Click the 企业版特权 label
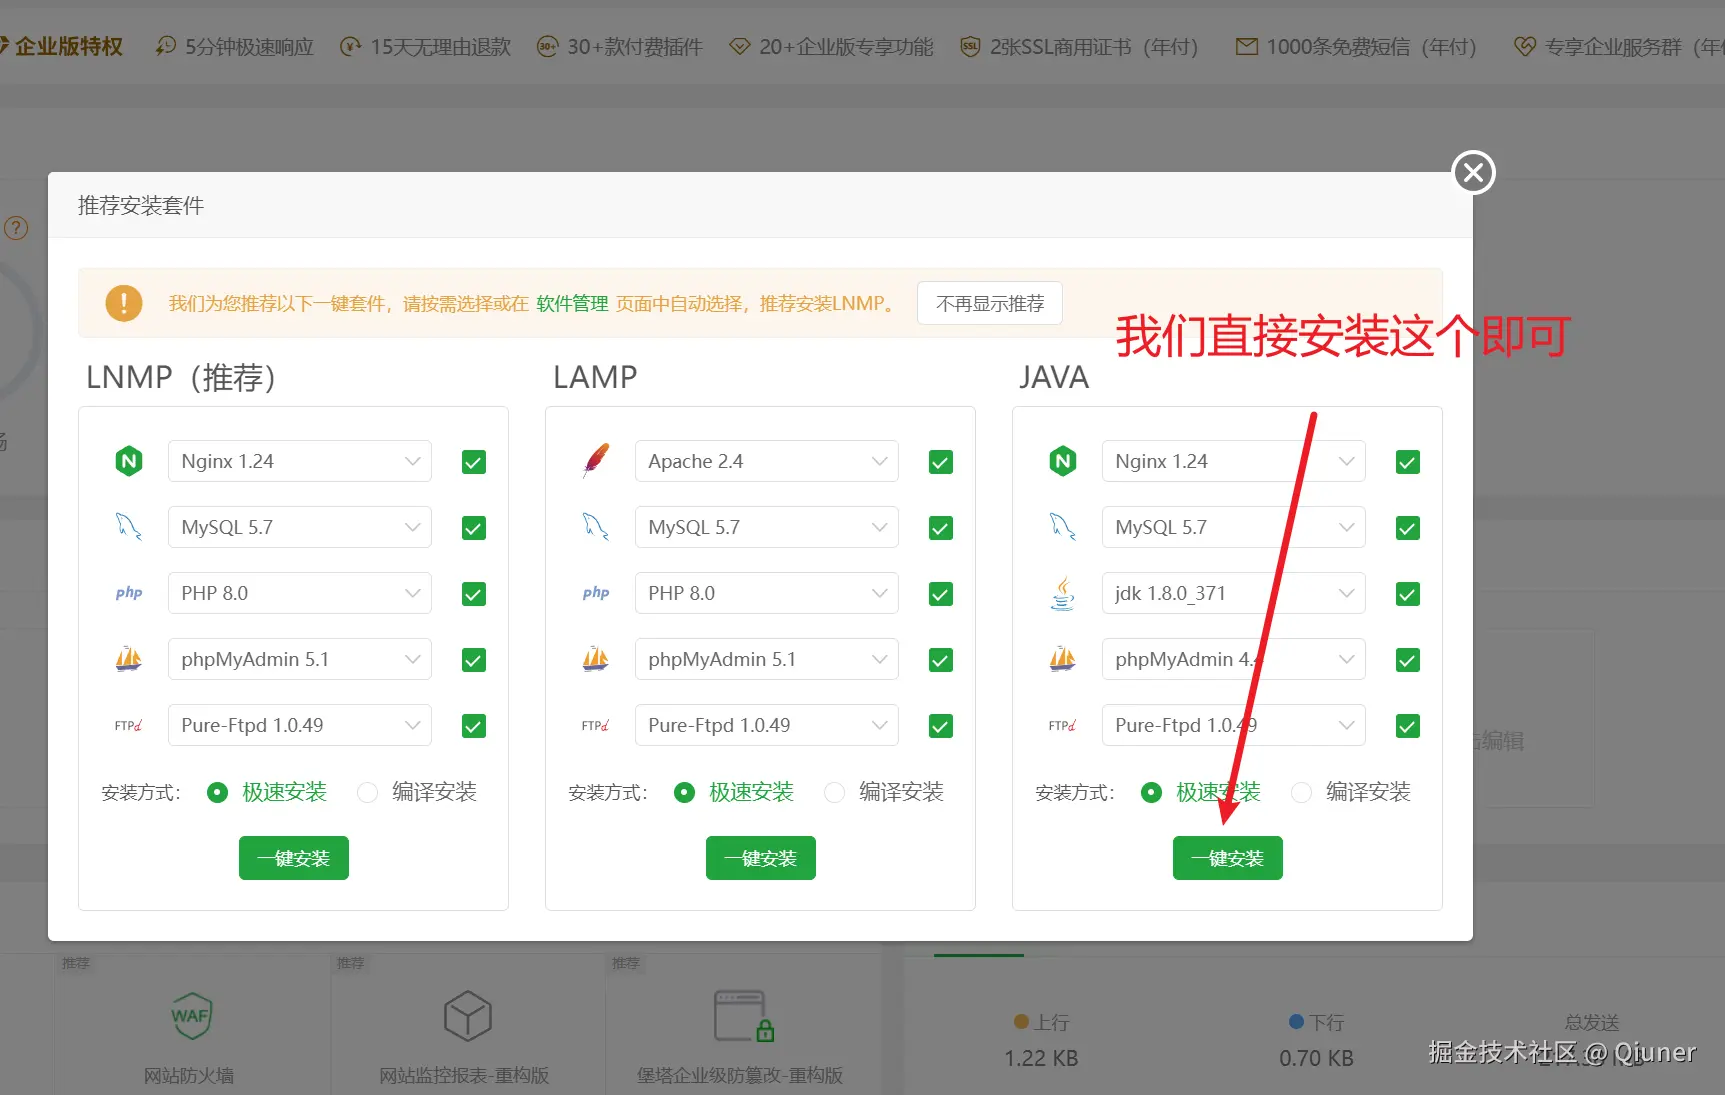 (69, 46)
